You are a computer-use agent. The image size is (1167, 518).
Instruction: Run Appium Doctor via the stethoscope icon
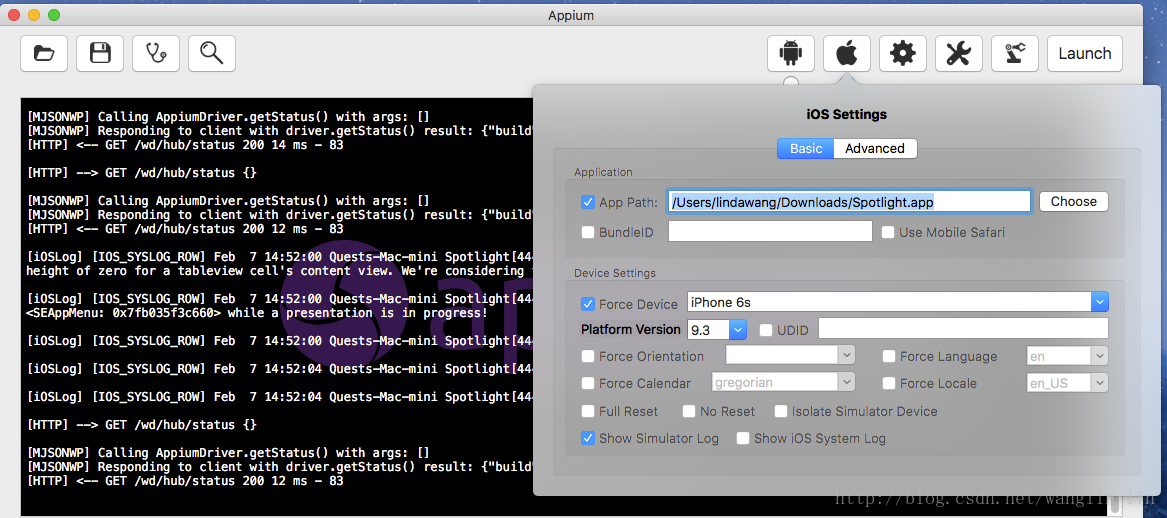pos(156,54)
